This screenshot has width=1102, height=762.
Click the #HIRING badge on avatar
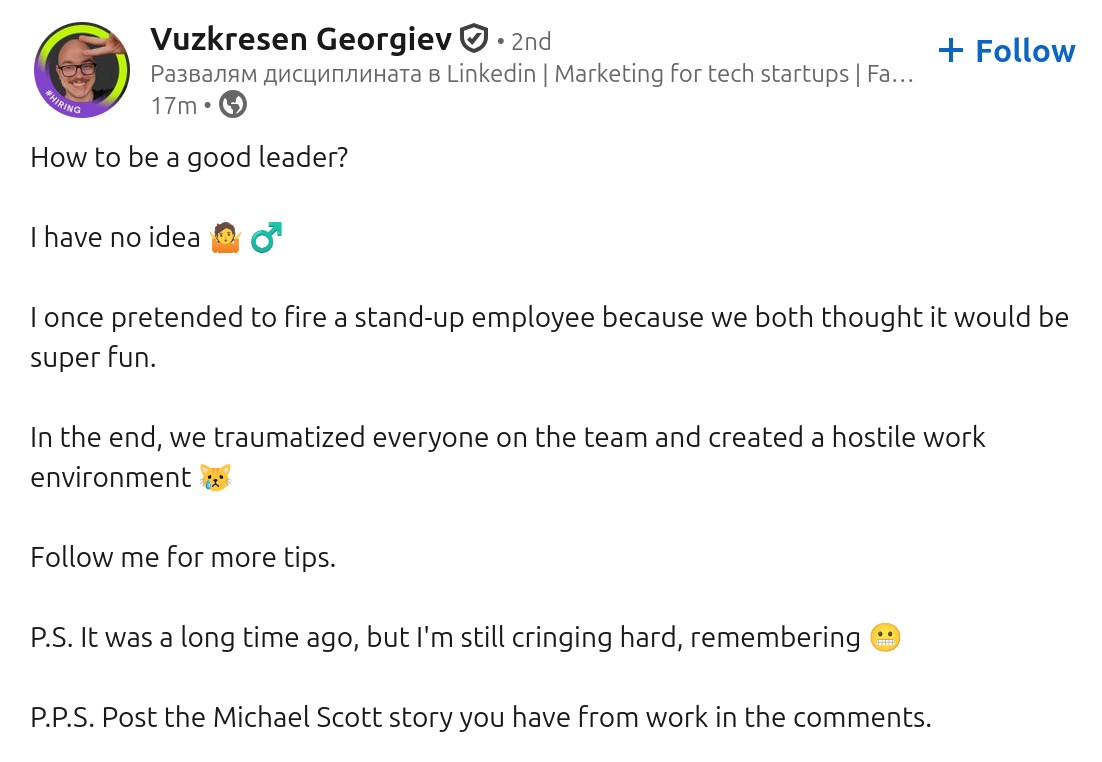(x=64, y=105)
